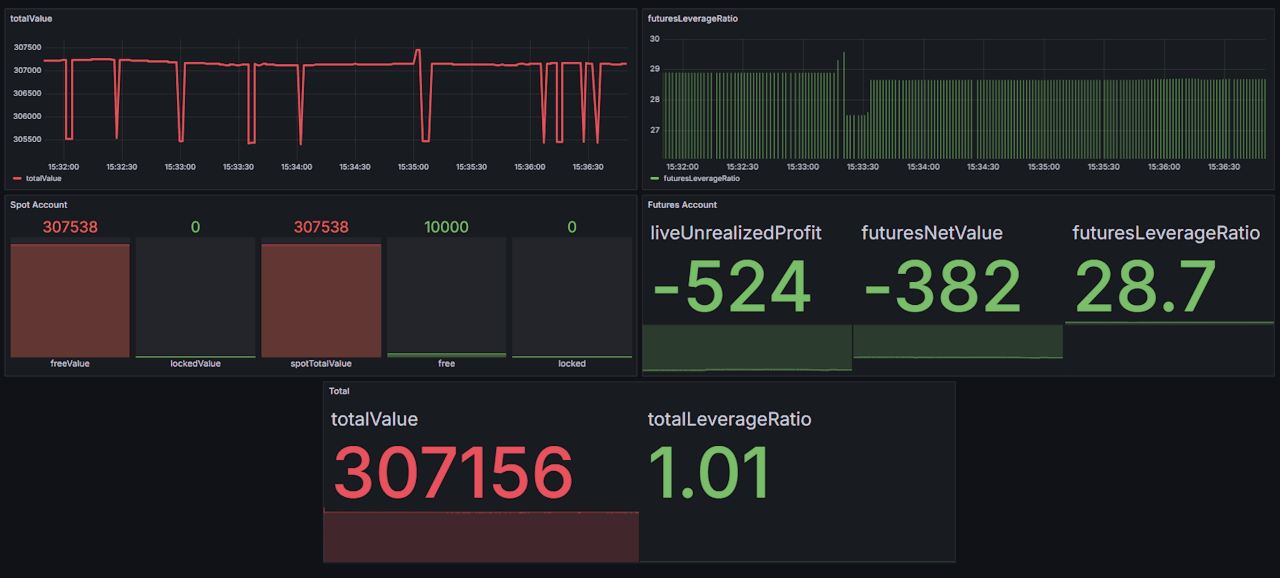Click the futuresNetValue stat label
Viewport: 1280px width, 578px height.
tap(932, 233)
